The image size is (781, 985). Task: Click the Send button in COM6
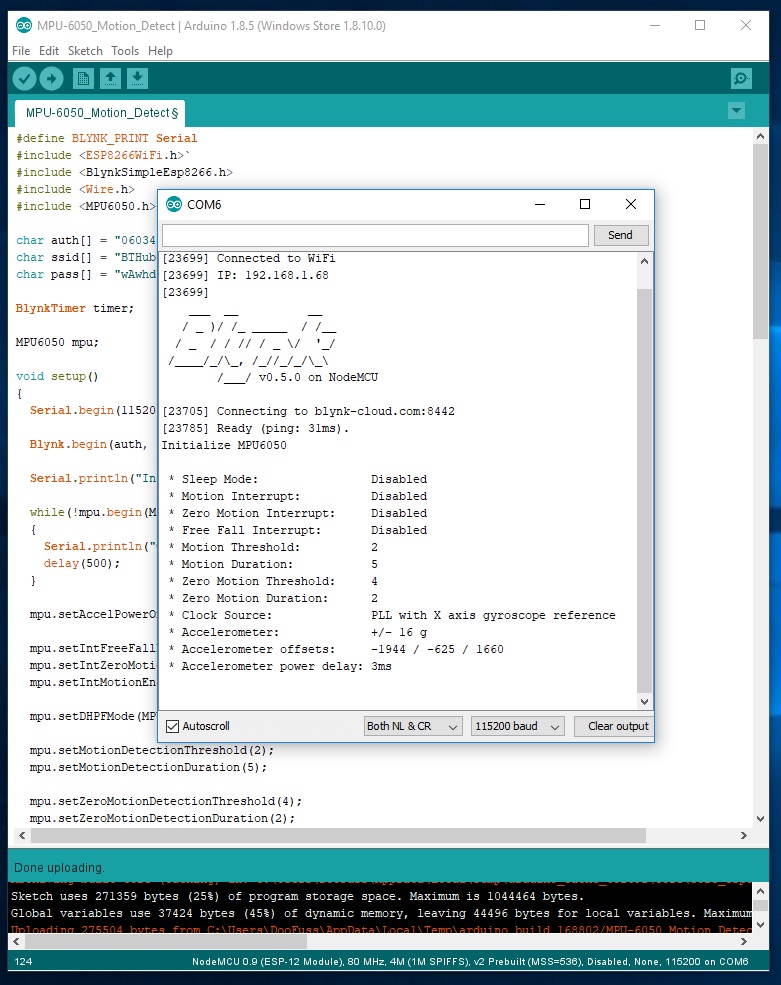pos(621,235)
